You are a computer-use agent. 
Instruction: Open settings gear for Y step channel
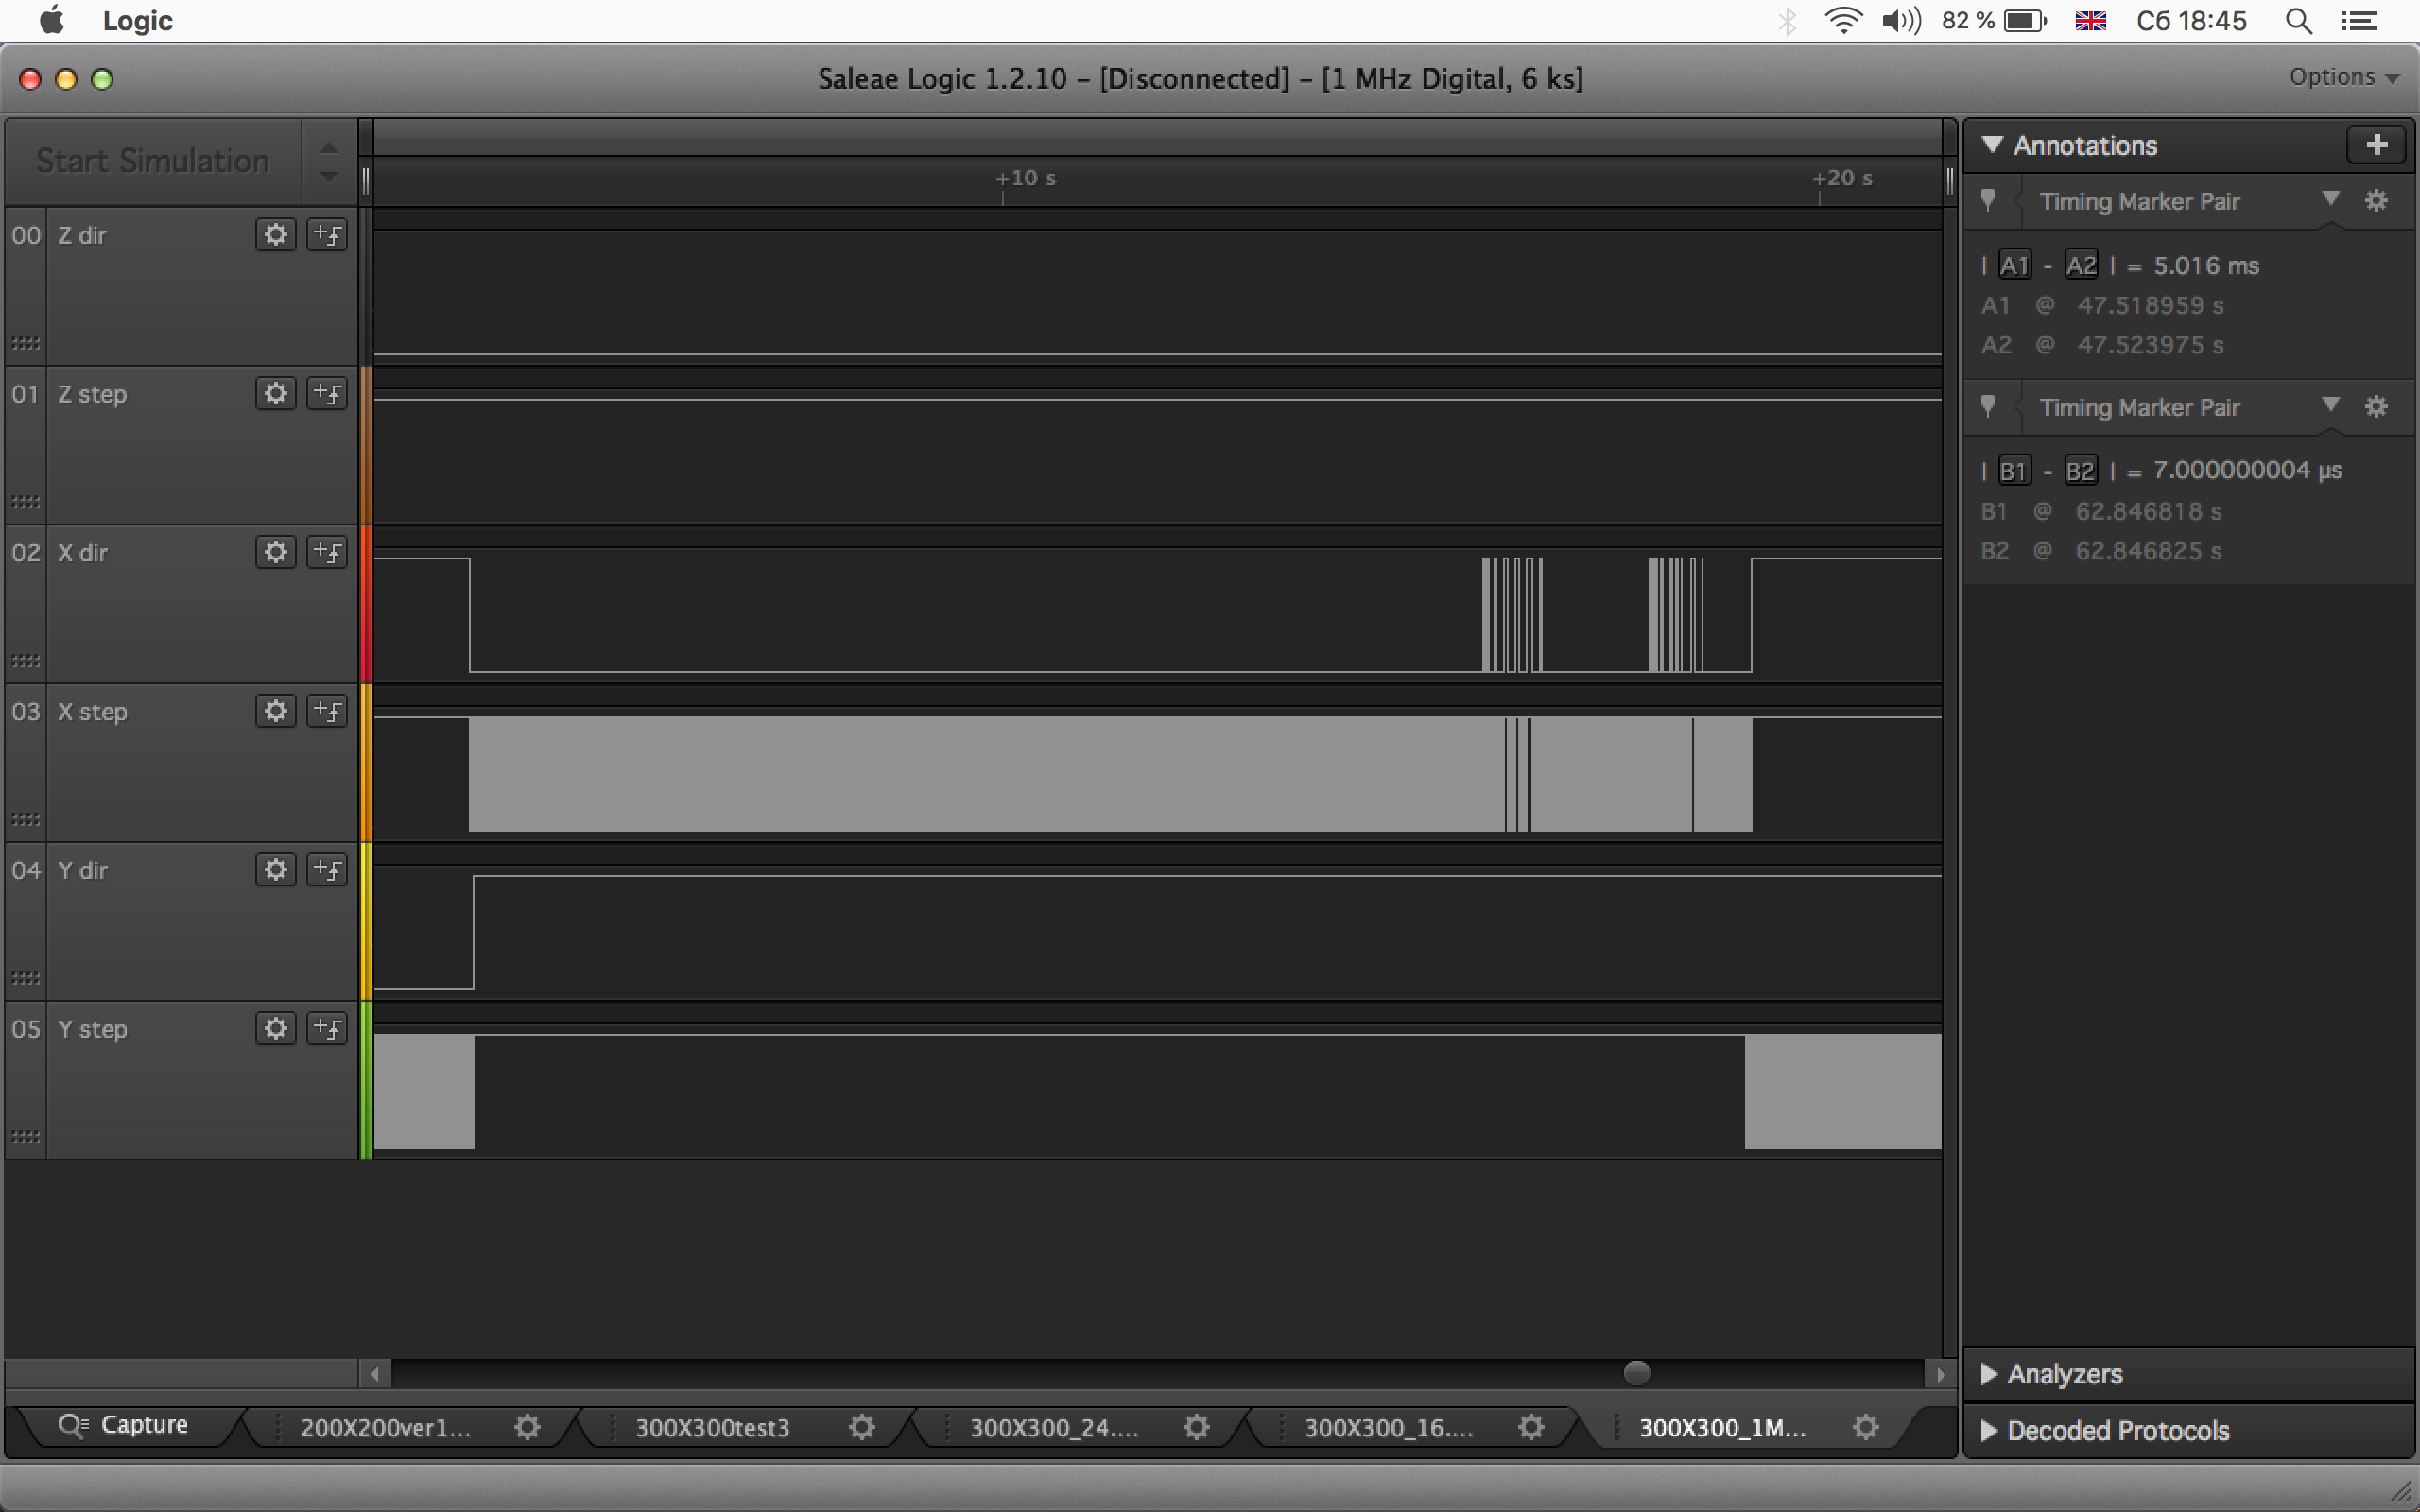pyautogui.click(x=275, y=1028)
